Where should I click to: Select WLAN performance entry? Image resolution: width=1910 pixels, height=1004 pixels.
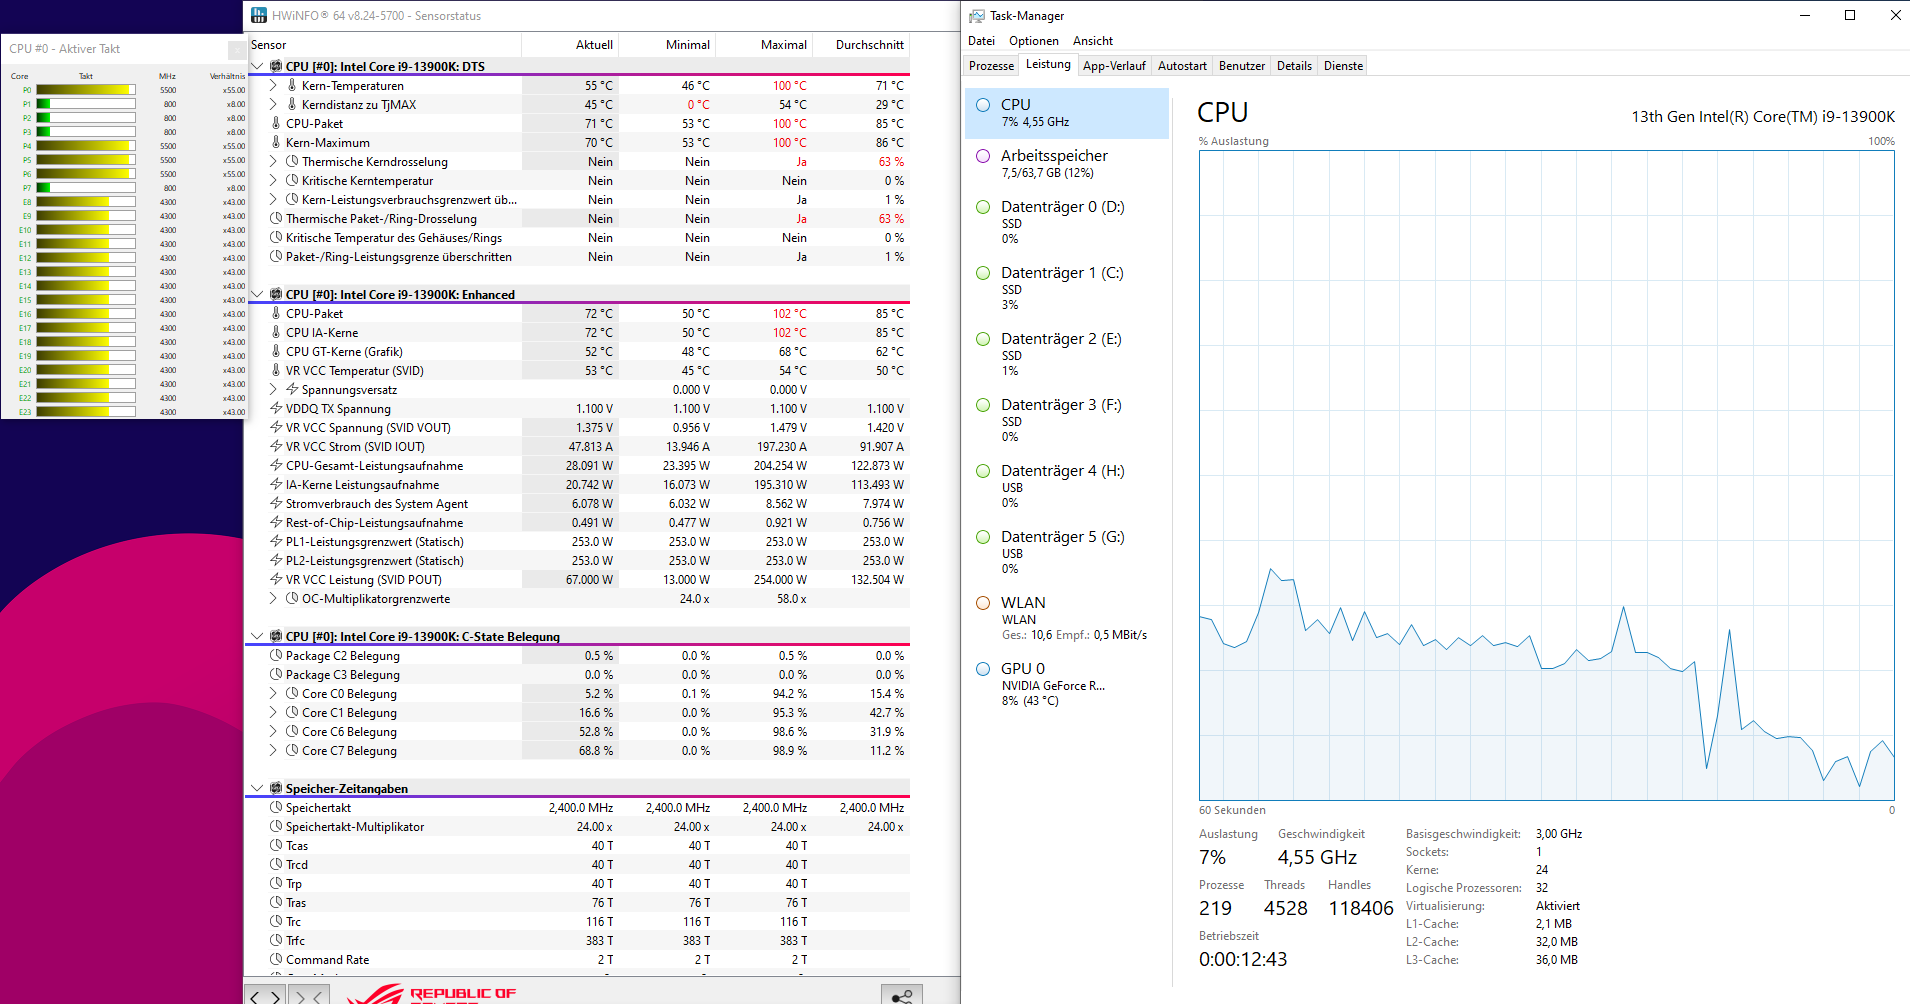coord(1067,618)
